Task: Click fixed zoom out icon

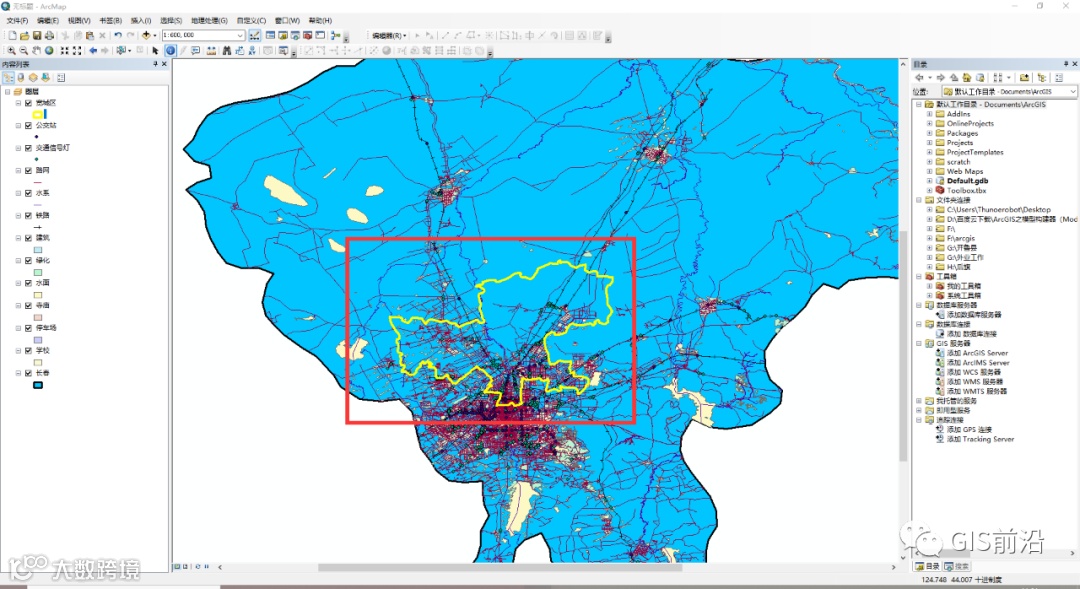Action: [77, 50]
